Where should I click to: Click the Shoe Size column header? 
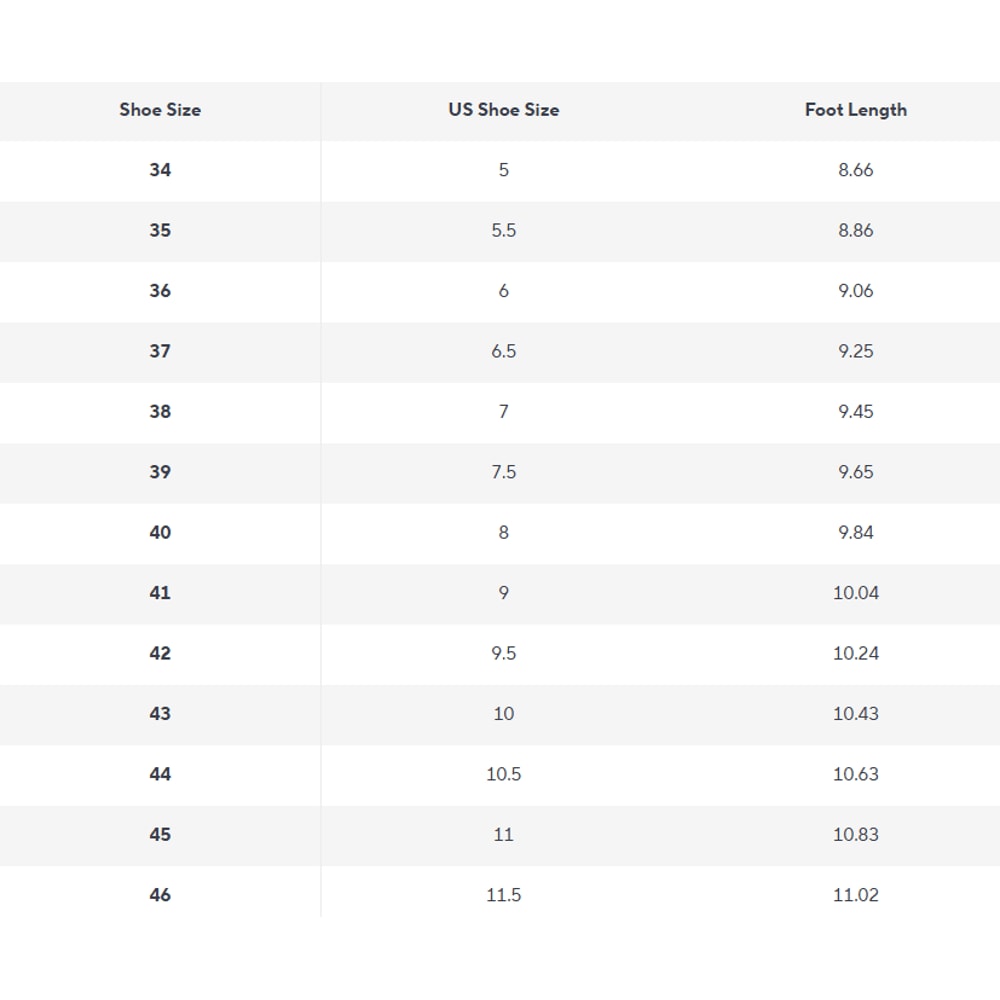click(160, 110)
